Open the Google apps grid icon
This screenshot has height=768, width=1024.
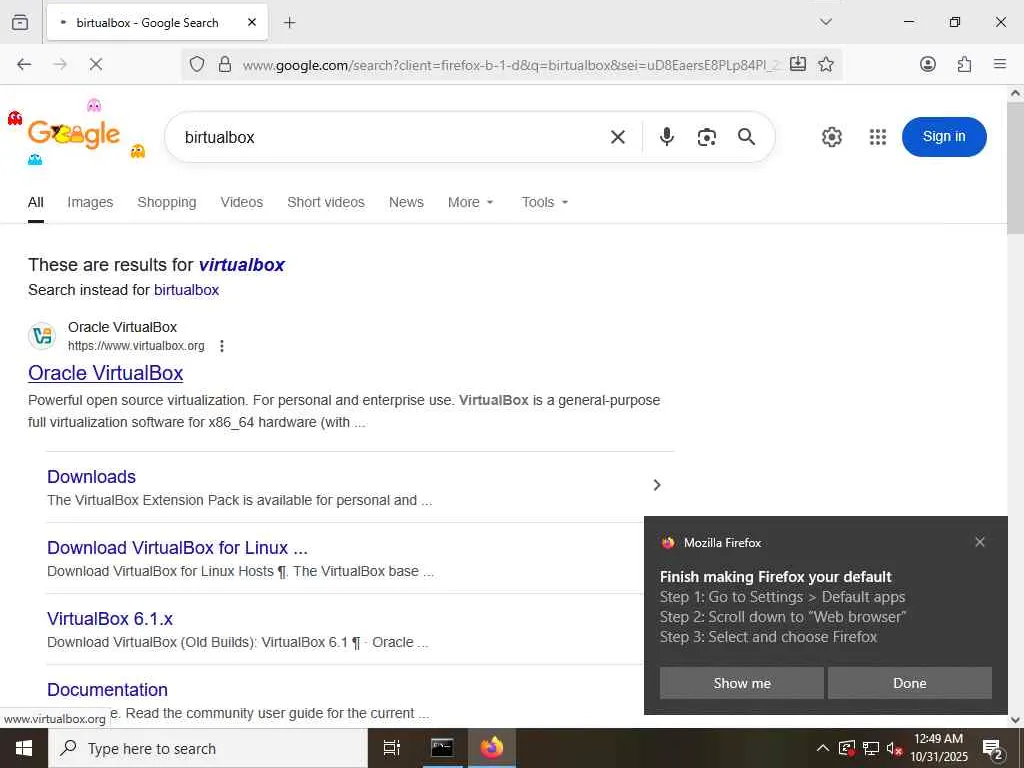point(878,136)
